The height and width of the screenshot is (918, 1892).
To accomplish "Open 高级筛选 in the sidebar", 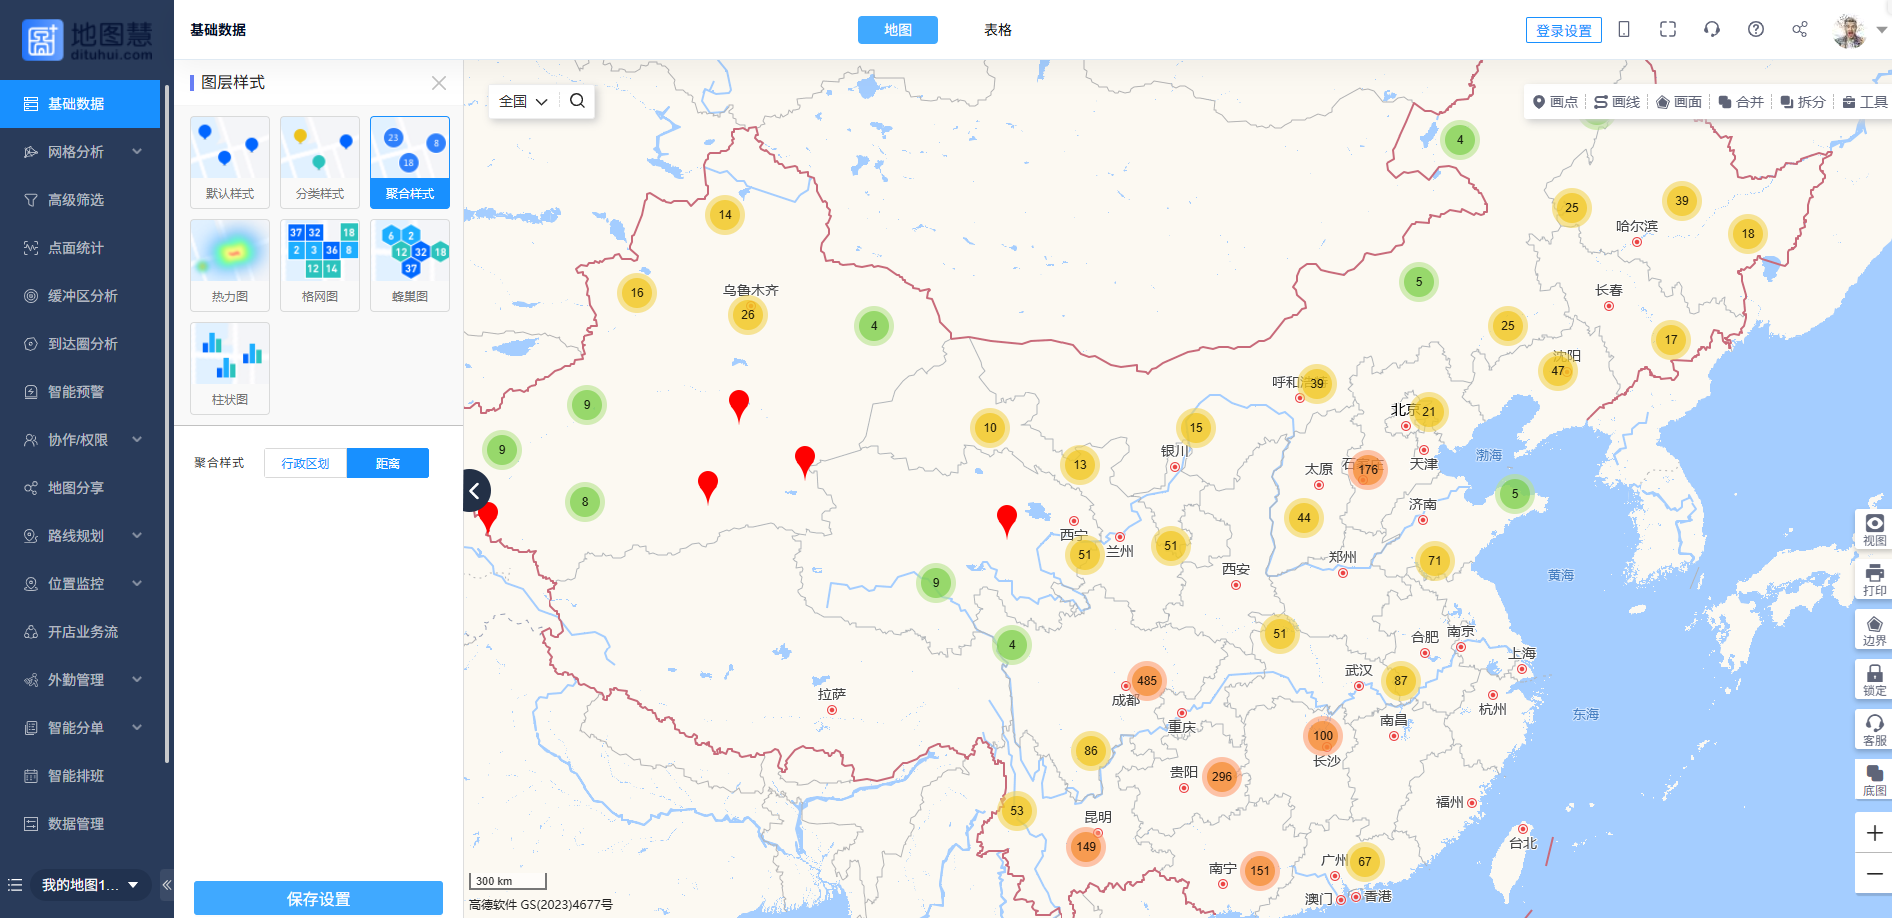I will click(76, 200).
